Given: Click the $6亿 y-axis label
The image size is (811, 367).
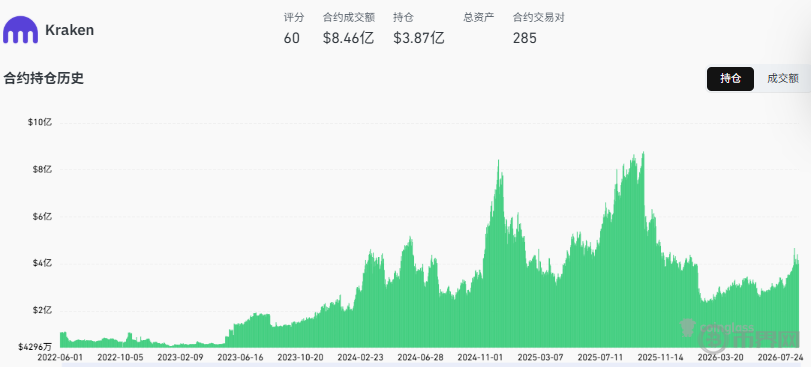Looking at the screenshot, I should [x=41, y=217].
